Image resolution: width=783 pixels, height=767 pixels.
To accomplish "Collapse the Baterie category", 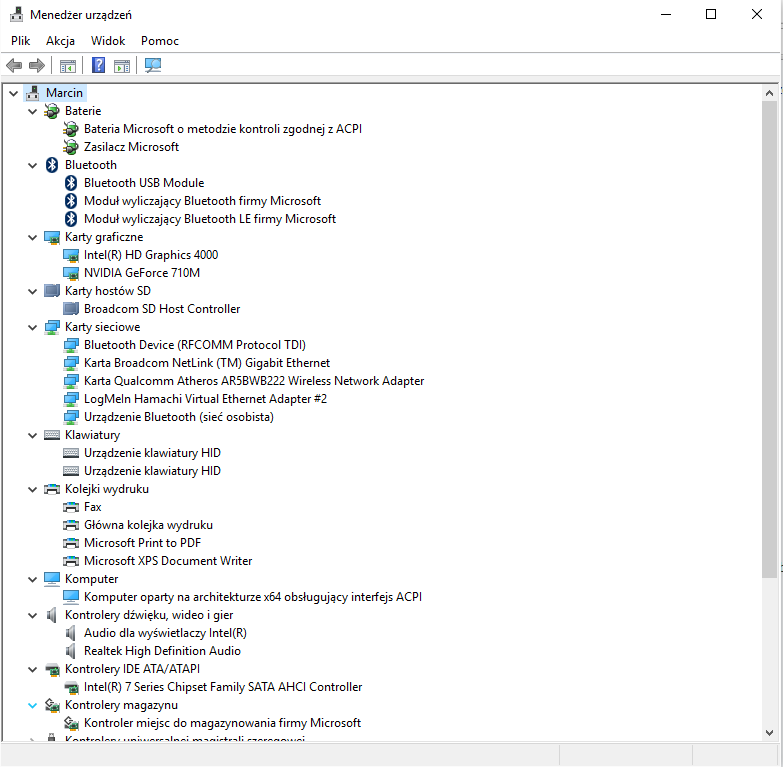I will [x=32, y=111].
